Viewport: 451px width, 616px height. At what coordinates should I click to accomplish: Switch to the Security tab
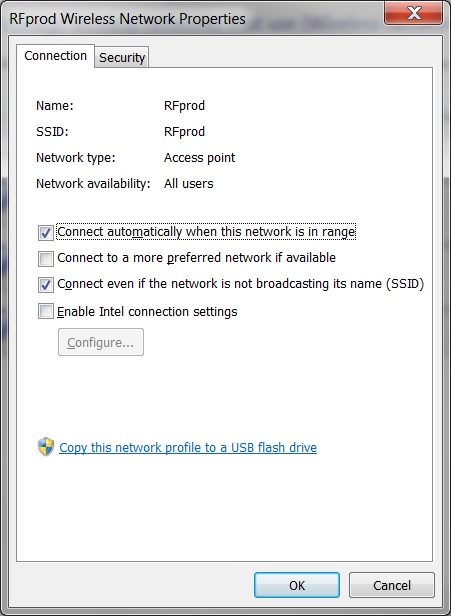point(122,57)
